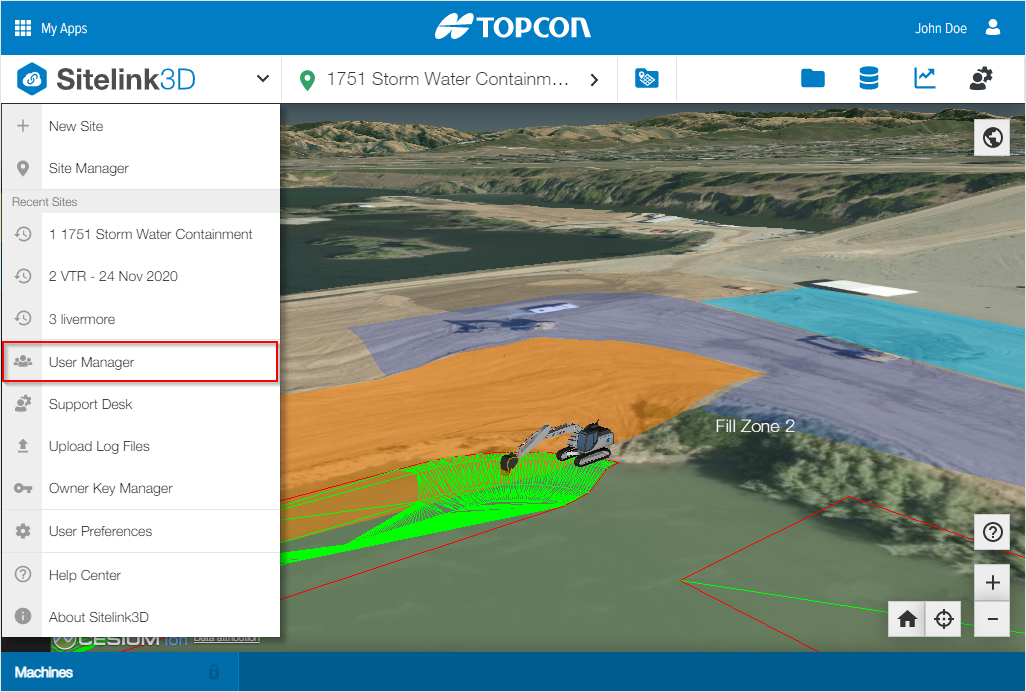
Task: Click the gear icon beside User Preferences
Action: pyautogui.click(x=23, y=531)
